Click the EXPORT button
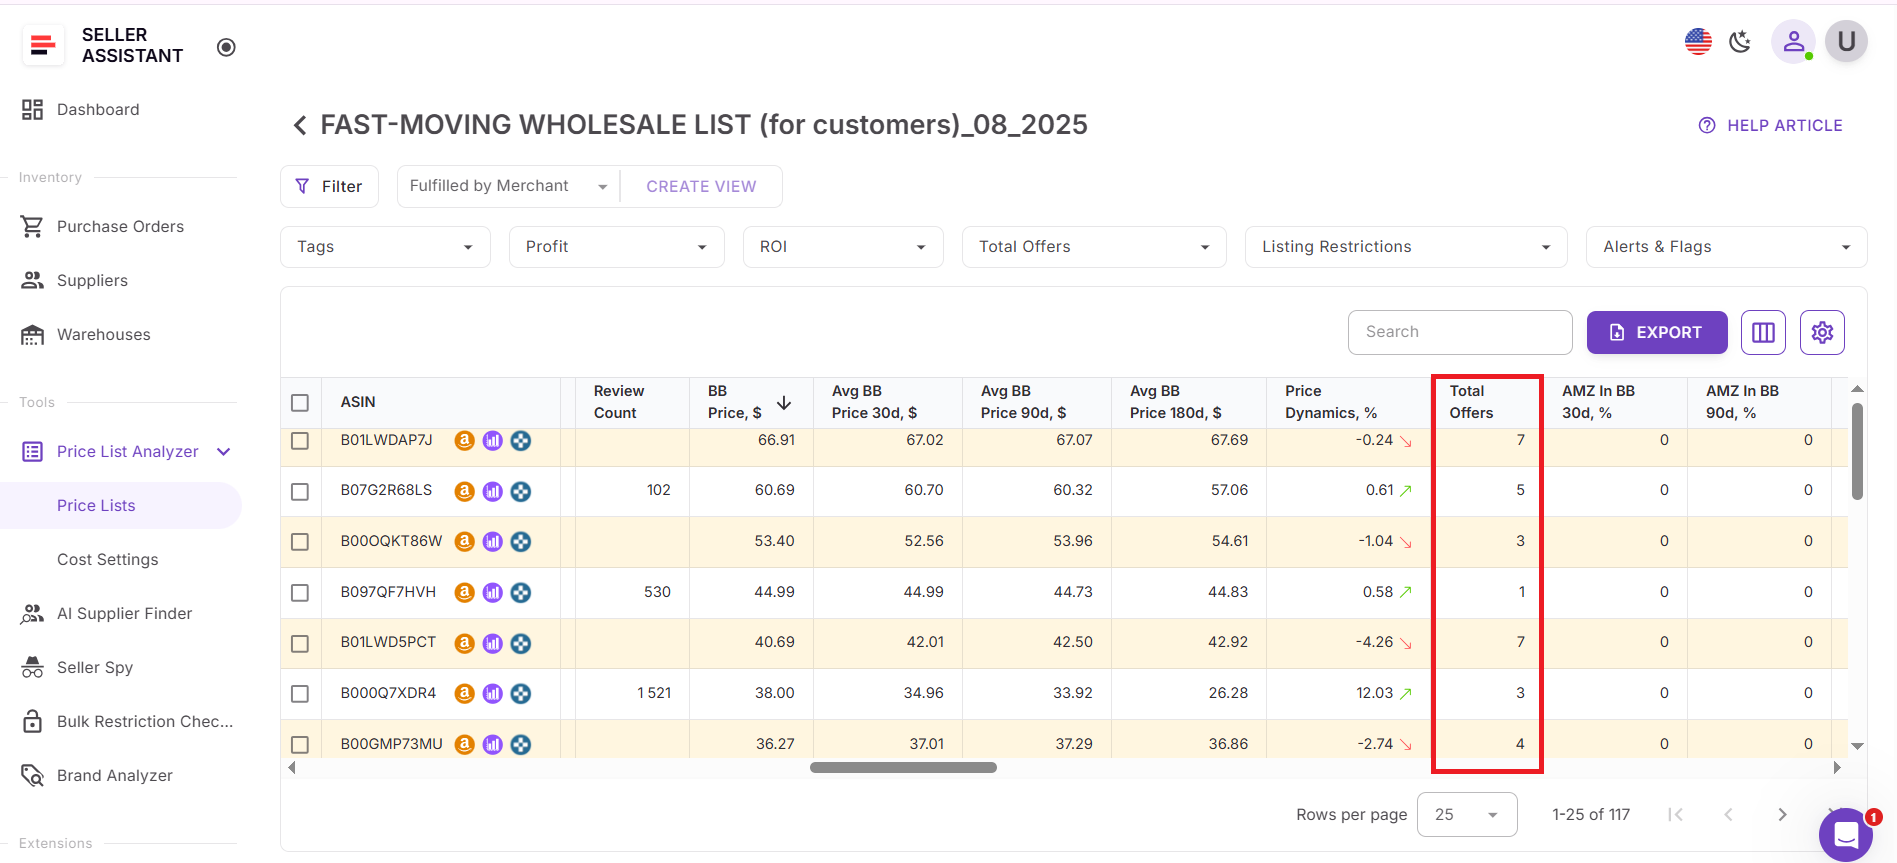The width and height of the screenshot is (1897, 863). point(1657,332)
